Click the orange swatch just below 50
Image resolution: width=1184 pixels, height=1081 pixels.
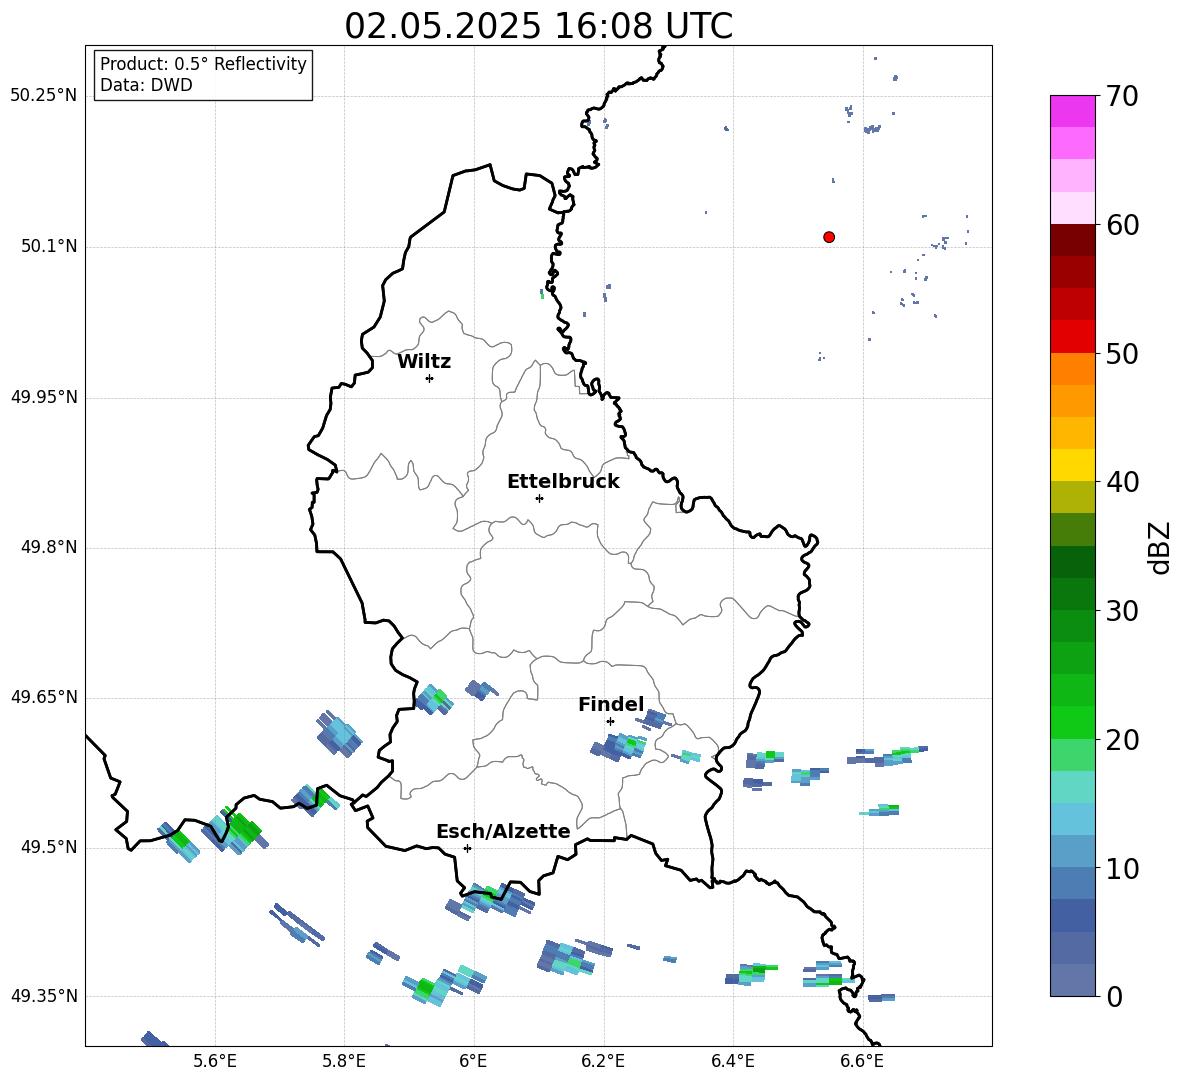click(x=1073, y=369)
